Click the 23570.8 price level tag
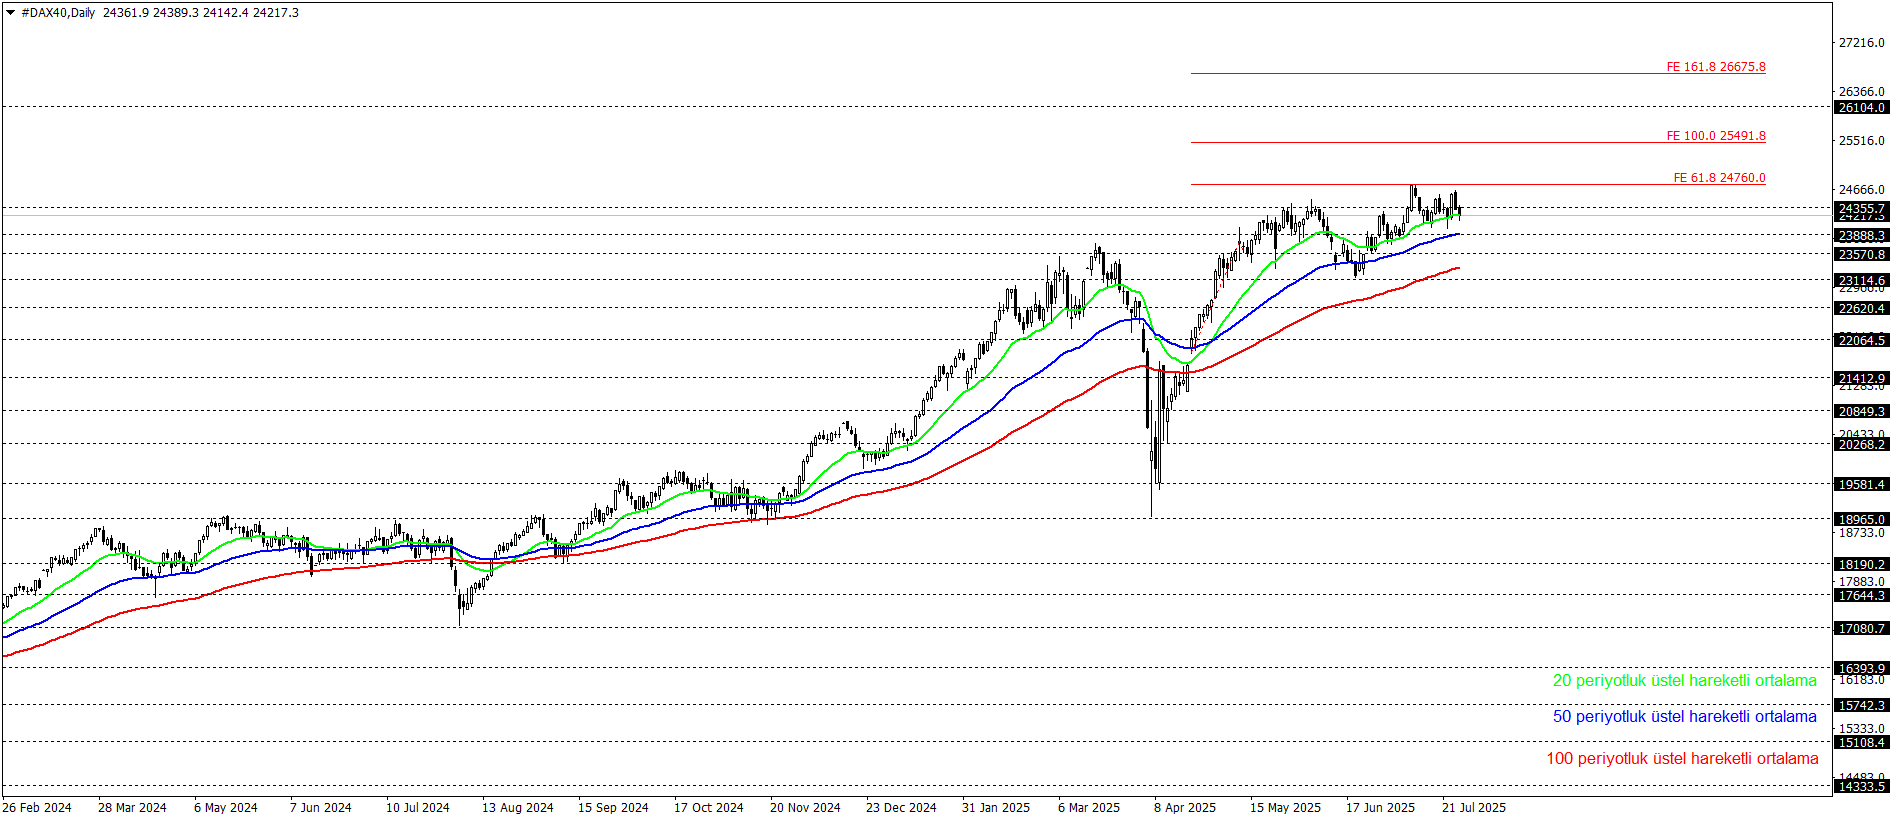Image resolution: width=1896 pixels, height=820 pixels. coord(1861,255)
